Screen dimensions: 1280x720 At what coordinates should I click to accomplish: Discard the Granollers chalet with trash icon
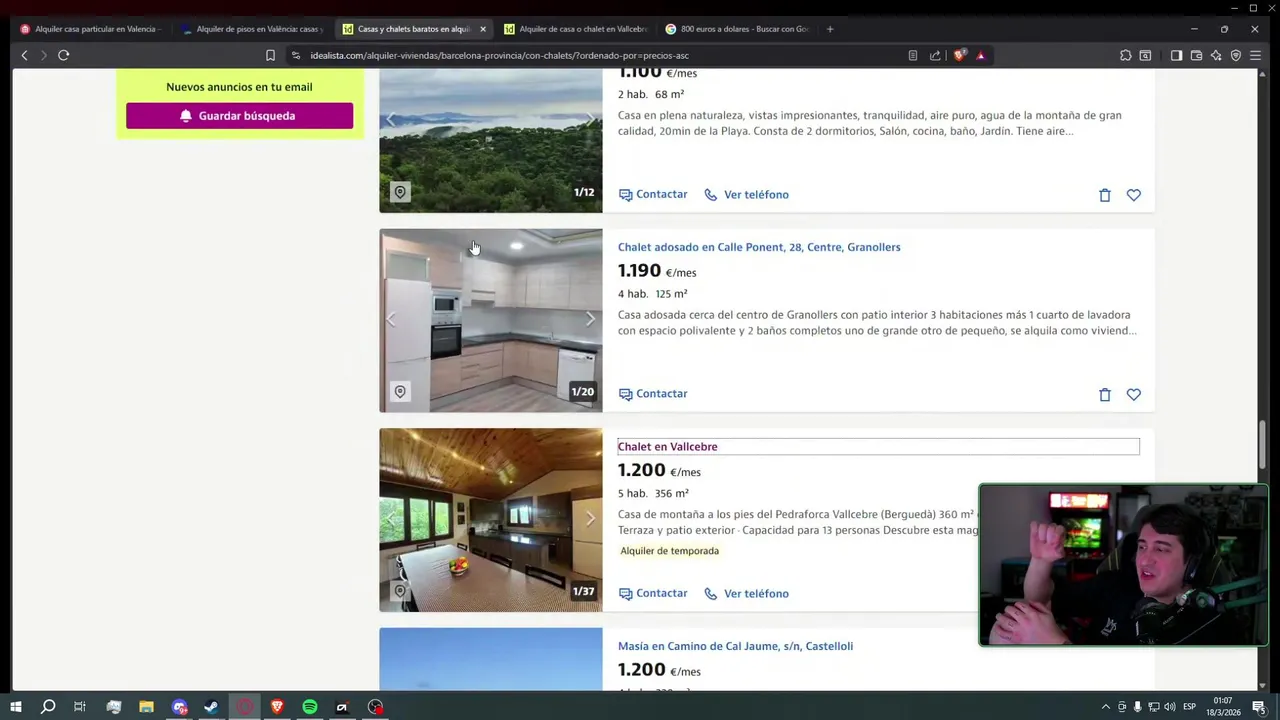coord(1105,395)
